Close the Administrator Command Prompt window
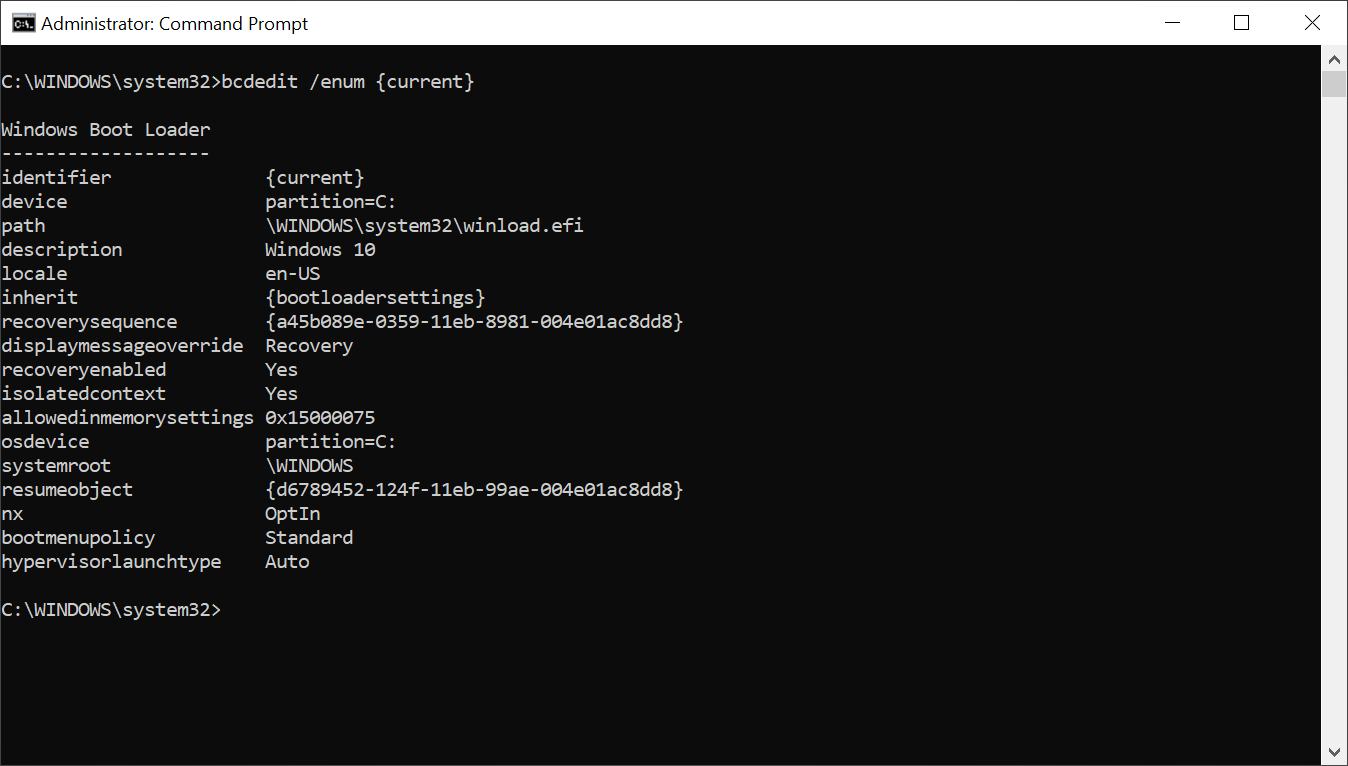 [1312, 23]
